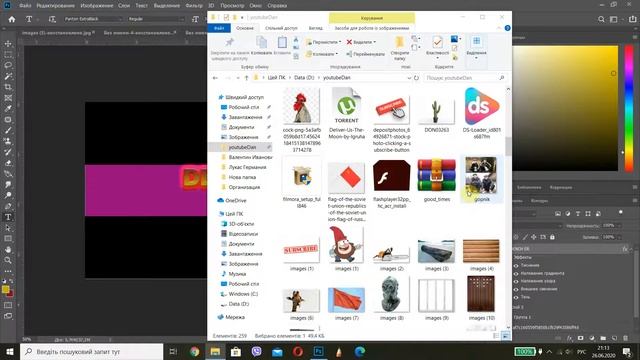The width and height of the screenshot is (640, 360).
Task: Click Перейменувати in Explorer ribbon
Action: pos(365,54)
